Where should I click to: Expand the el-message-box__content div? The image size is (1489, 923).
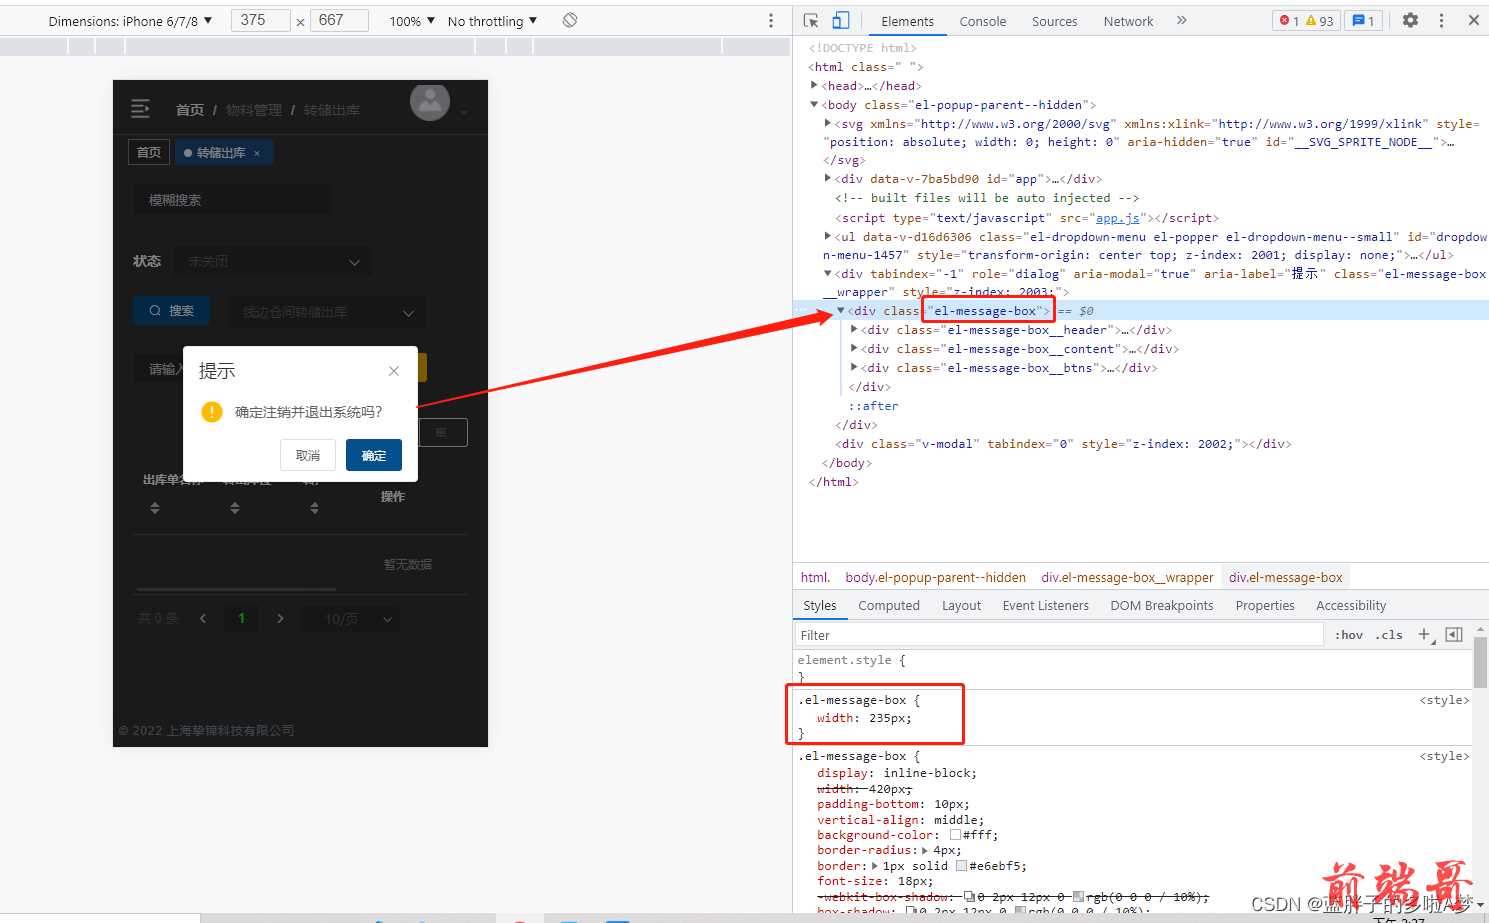point(854,349)
